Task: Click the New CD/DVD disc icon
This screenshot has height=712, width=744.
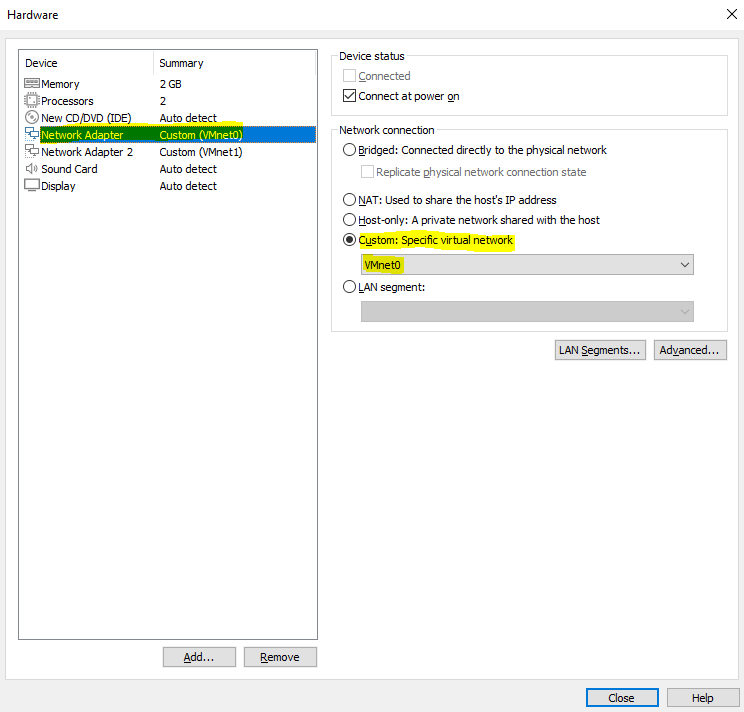Action: click(x=32, y=118)
